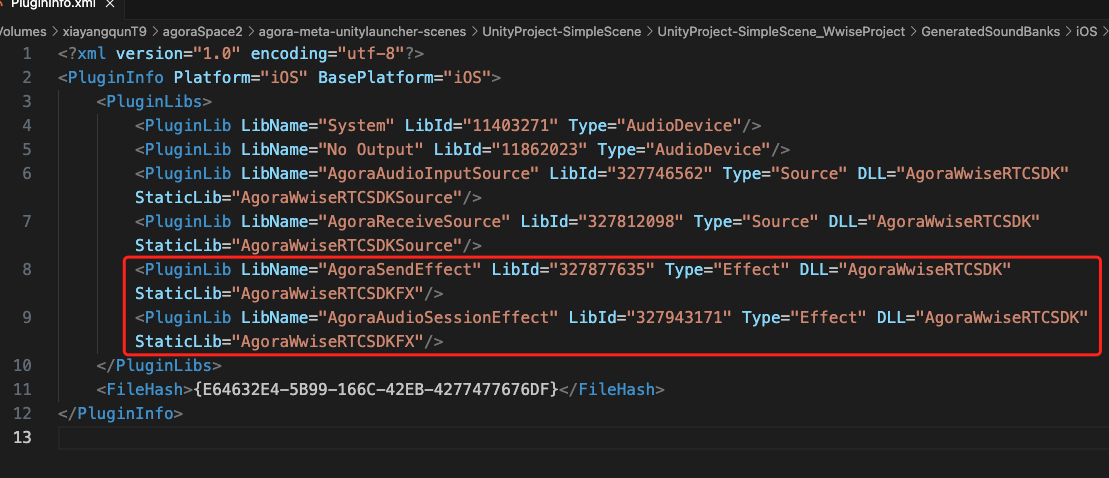
Task: Click LibId value "327943171"
Action: coord(680,317)
